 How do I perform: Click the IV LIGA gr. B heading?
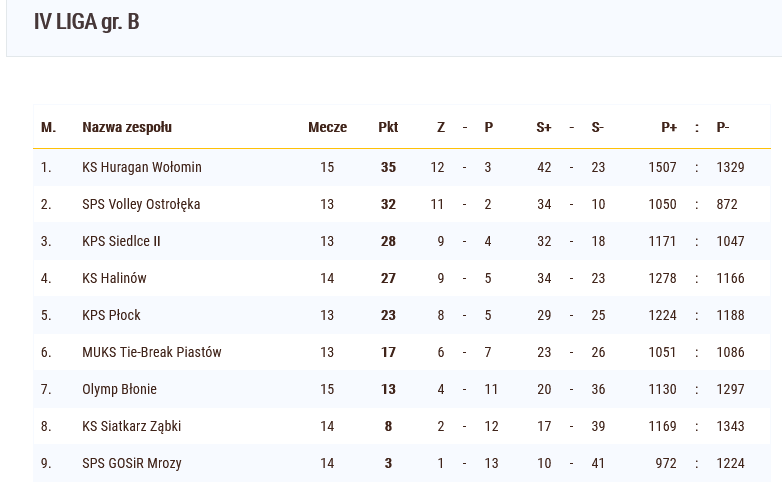click(86, 22)
